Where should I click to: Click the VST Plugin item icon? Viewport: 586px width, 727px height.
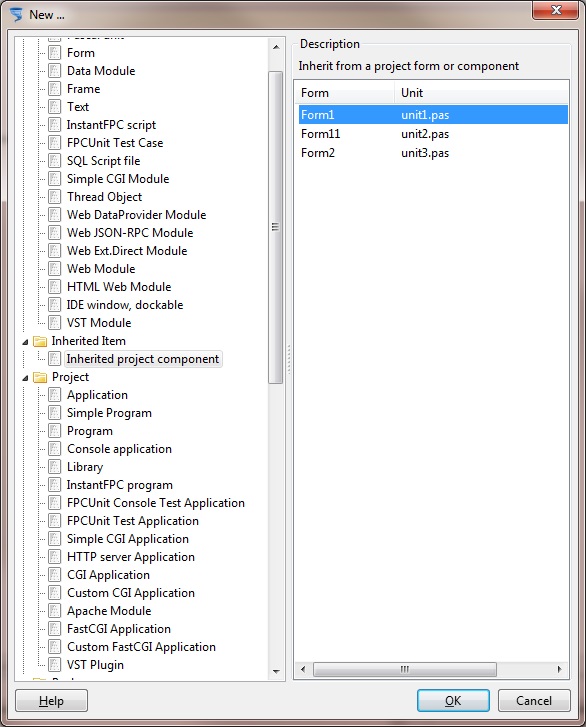pos(55,665)
